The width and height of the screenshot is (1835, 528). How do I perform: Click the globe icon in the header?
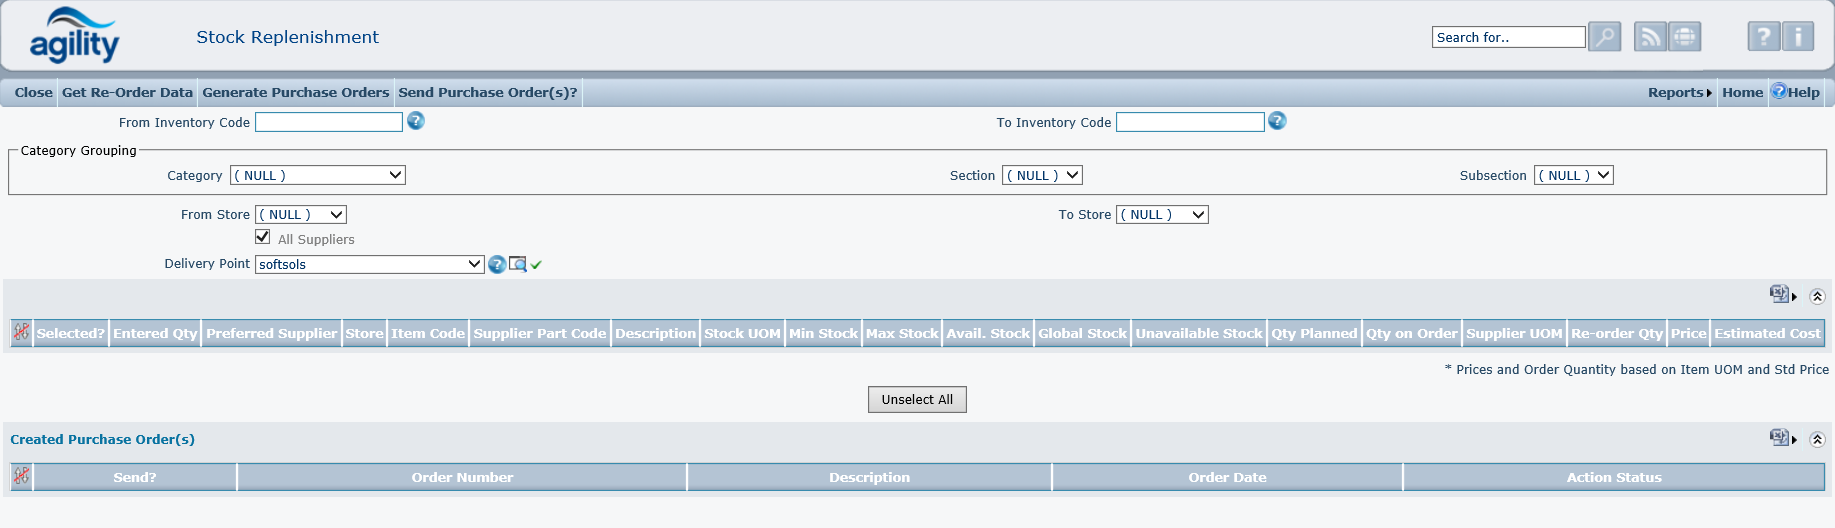(1685, 37)
